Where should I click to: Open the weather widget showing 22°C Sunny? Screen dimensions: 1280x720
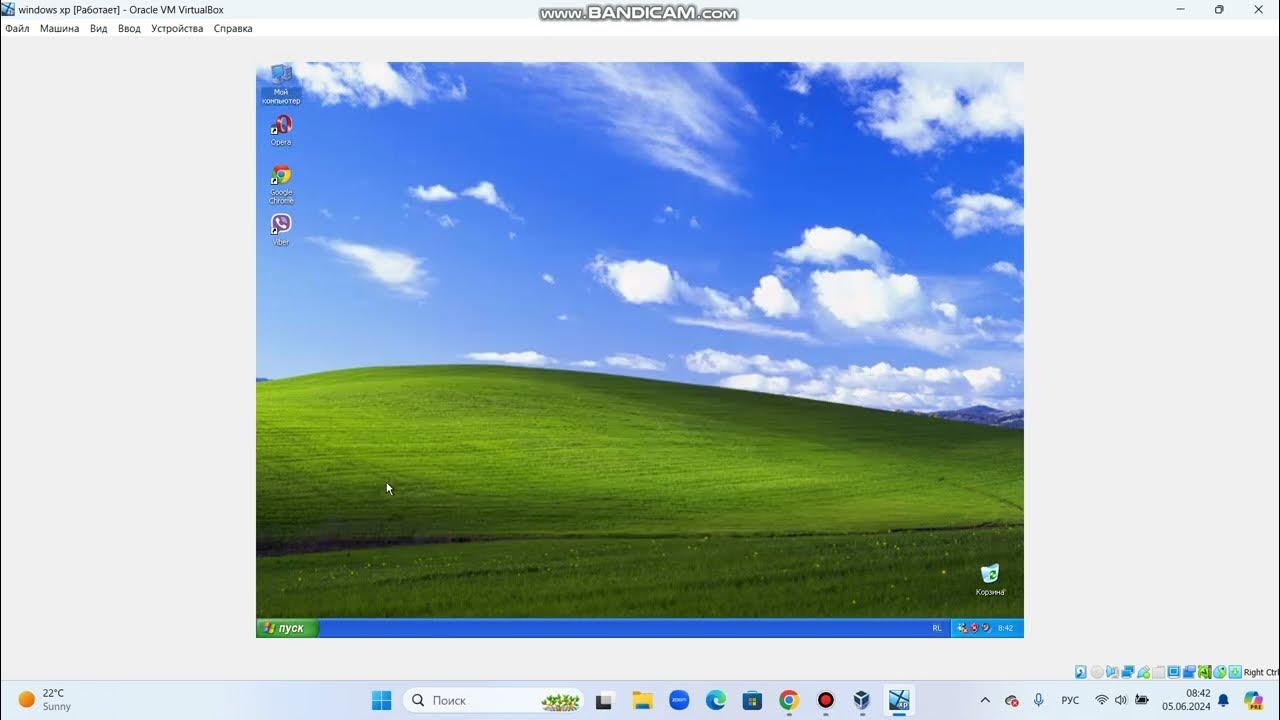click(45, 700)
